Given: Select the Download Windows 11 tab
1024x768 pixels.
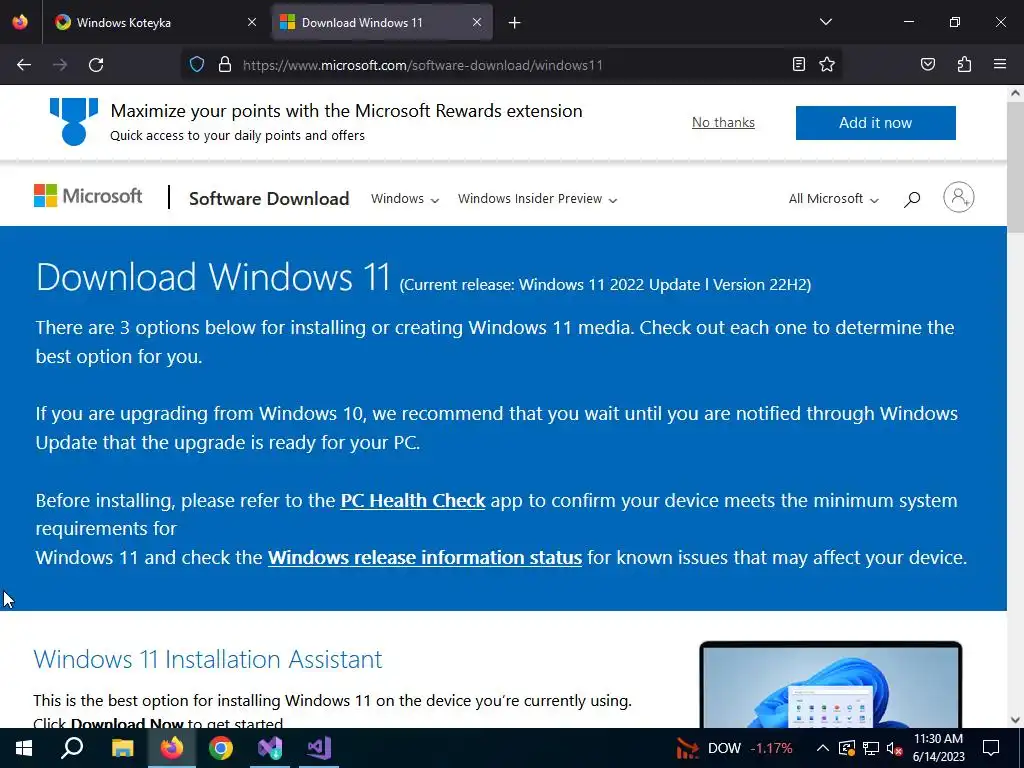Looking at the screenshot, I should click(381, 23).
